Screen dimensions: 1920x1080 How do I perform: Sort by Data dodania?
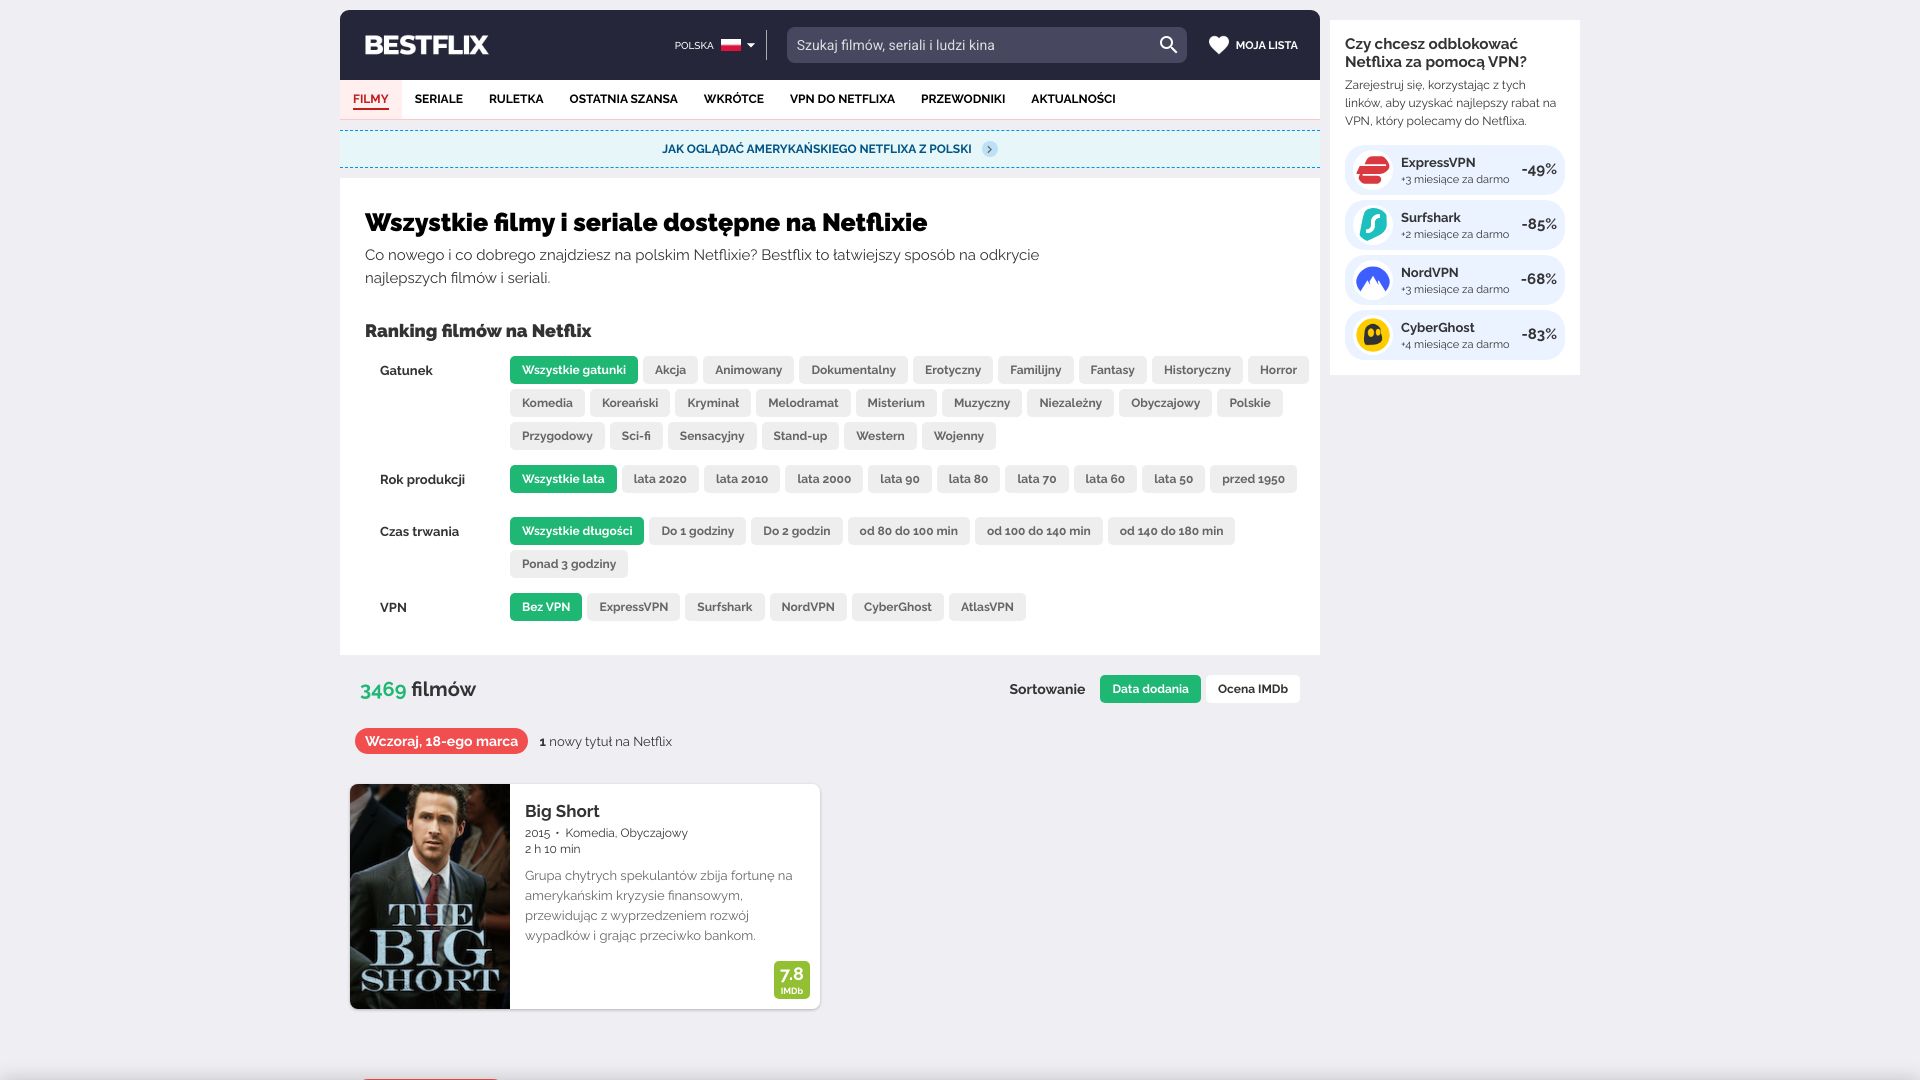1150,689
